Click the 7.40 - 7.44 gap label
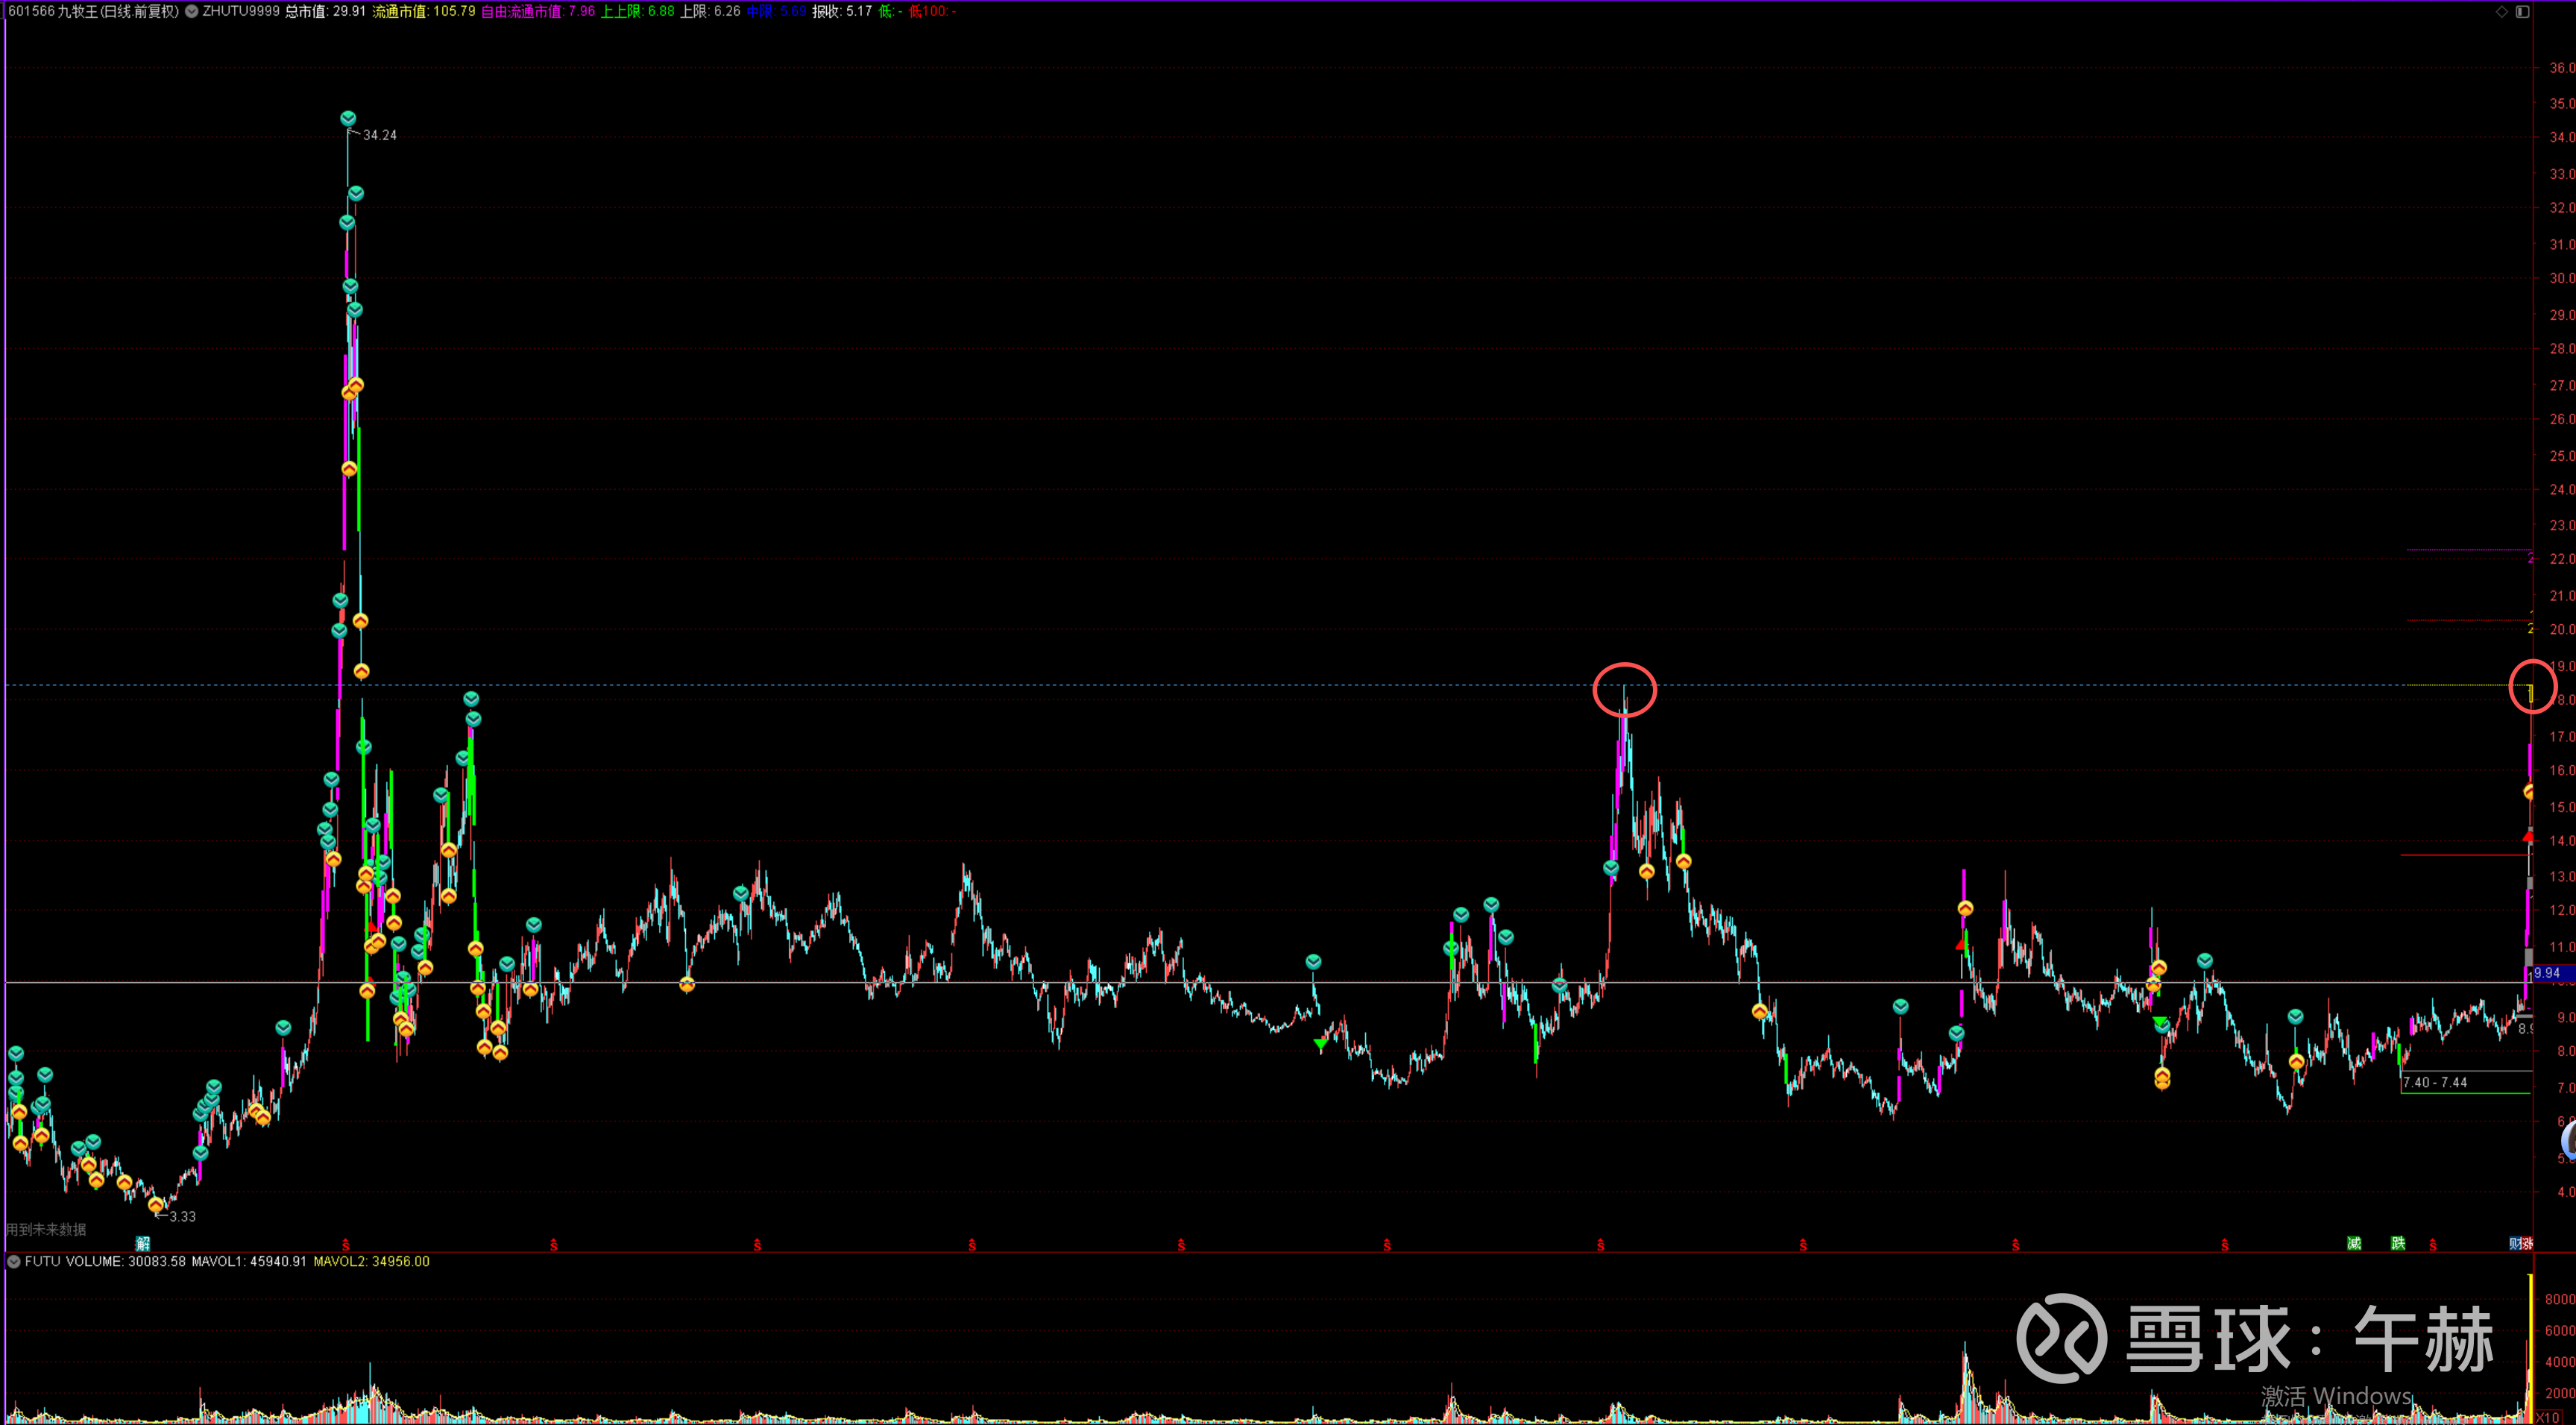The height and width of the screenshot is (1425, 2576). [2434, 1082]
